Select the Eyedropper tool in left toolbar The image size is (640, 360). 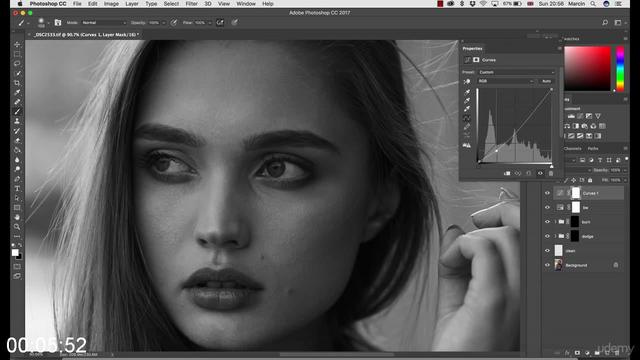[17, 92]
